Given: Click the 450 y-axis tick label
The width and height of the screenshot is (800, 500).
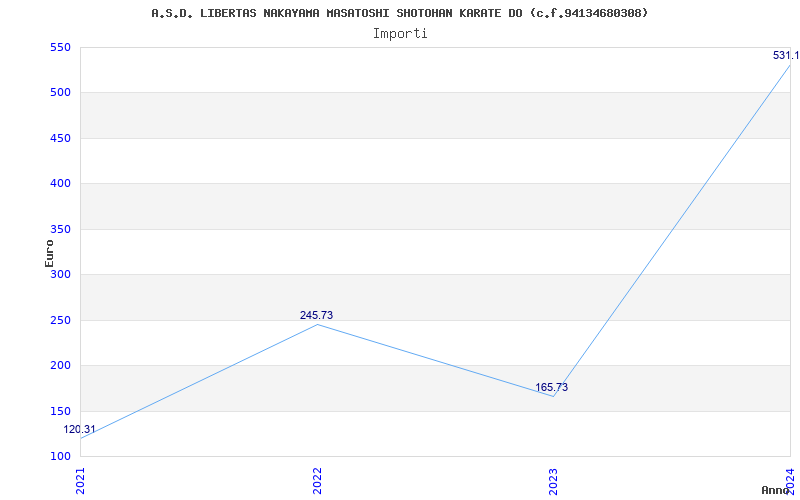Looking at the screenshot, I should click(60, 138).
